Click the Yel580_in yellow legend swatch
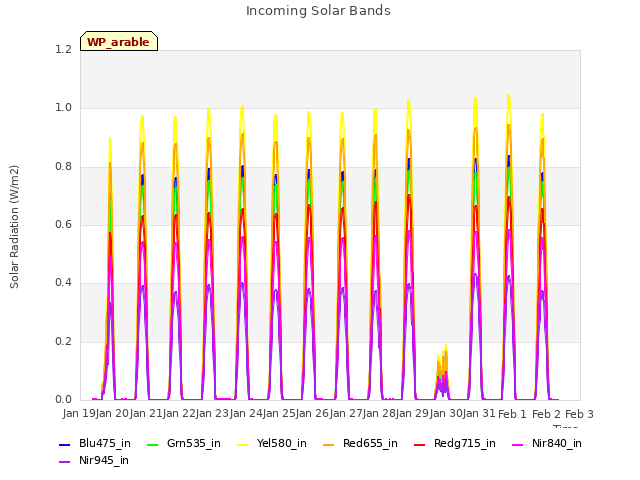The image size is (640, 480). [x=242, y=444]
